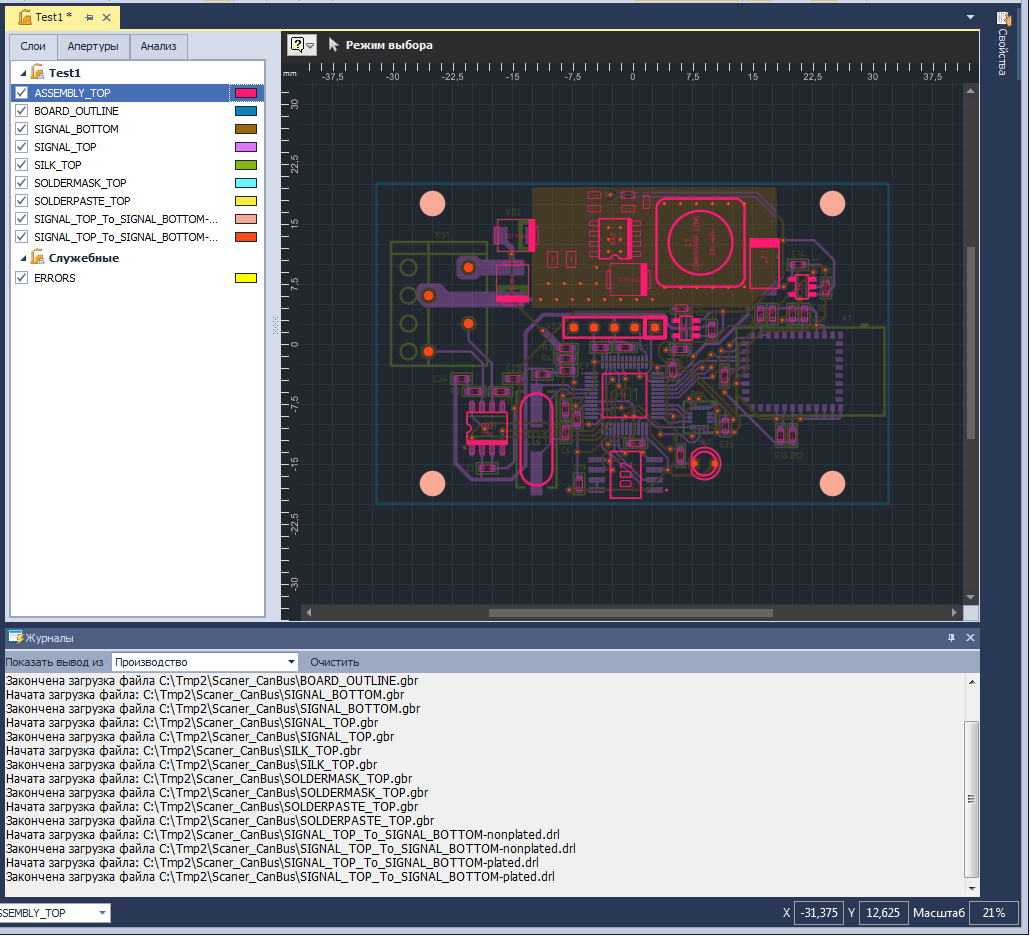
Task: Select the Test1 document tab
Action: (53, 17)
